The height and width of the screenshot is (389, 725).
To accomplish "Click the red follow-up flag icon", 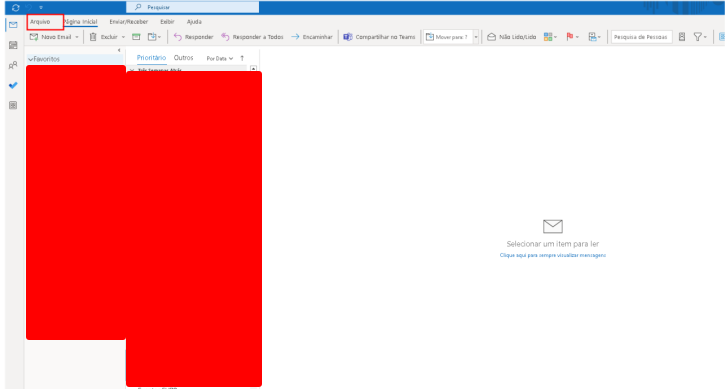I will (570, 37).
